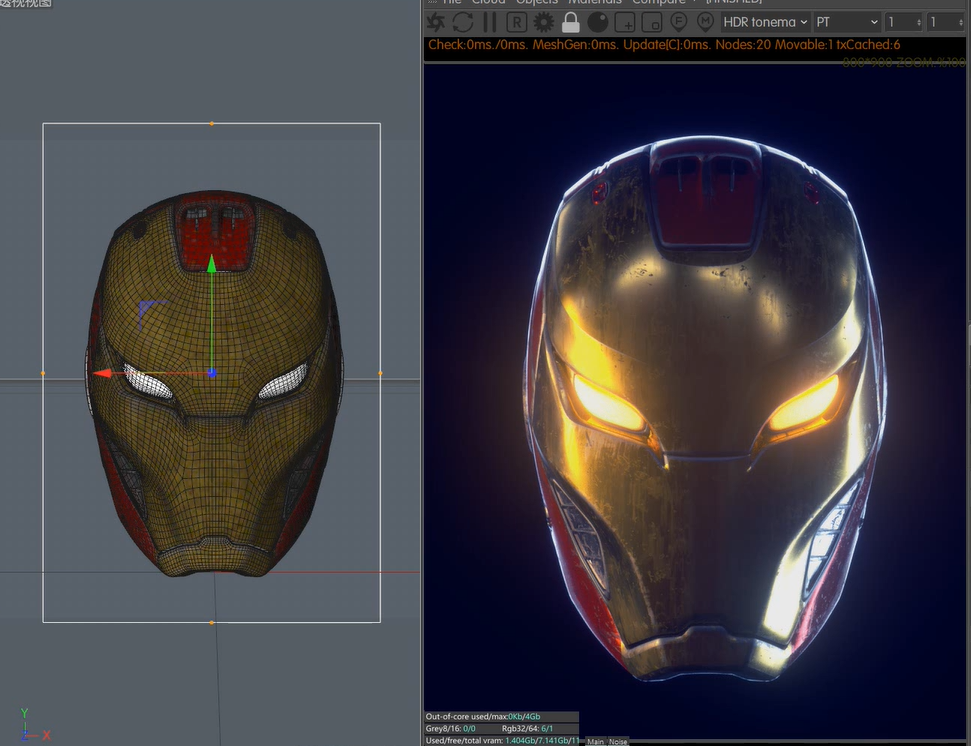Switch to the Main tab
Screen dimensions: 971x746
pos(596,741)
